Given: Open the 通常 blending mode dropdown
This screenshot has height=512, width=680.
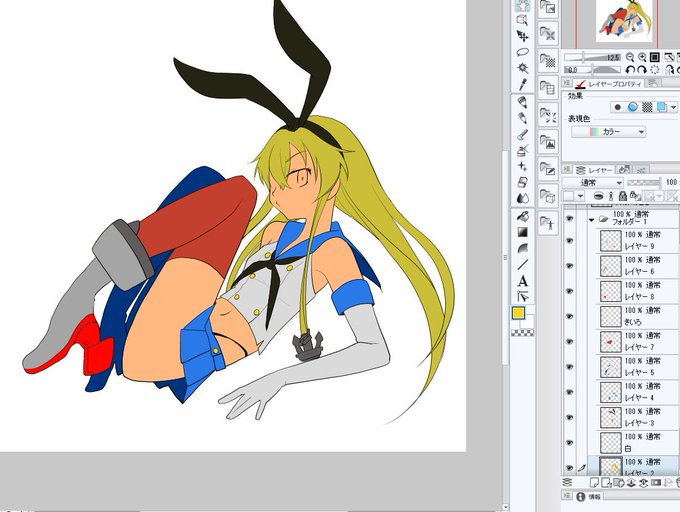Looking at the screenshot, I should (593, 183).
